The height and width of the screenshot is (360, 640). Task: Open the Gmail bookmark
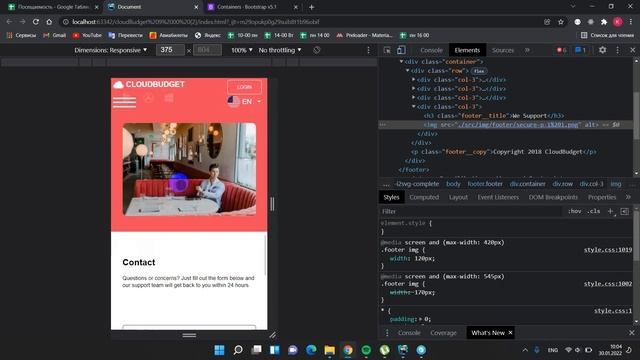tap(54, 36)
